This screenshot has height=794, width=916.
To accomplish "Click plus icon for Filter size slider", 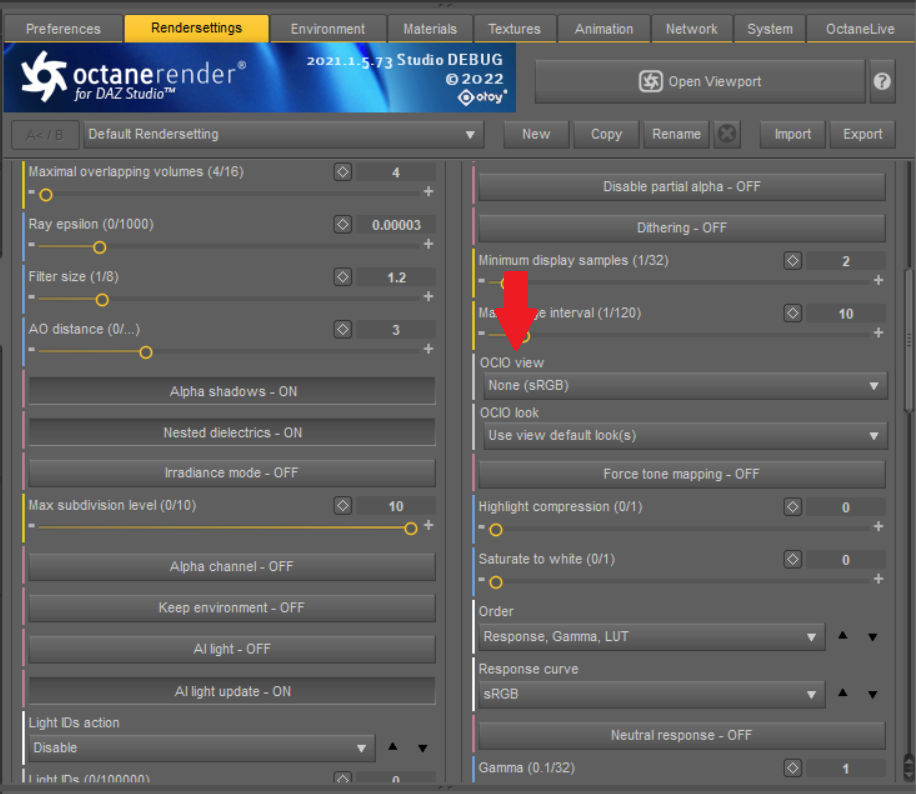I will (x=428, y=297).
